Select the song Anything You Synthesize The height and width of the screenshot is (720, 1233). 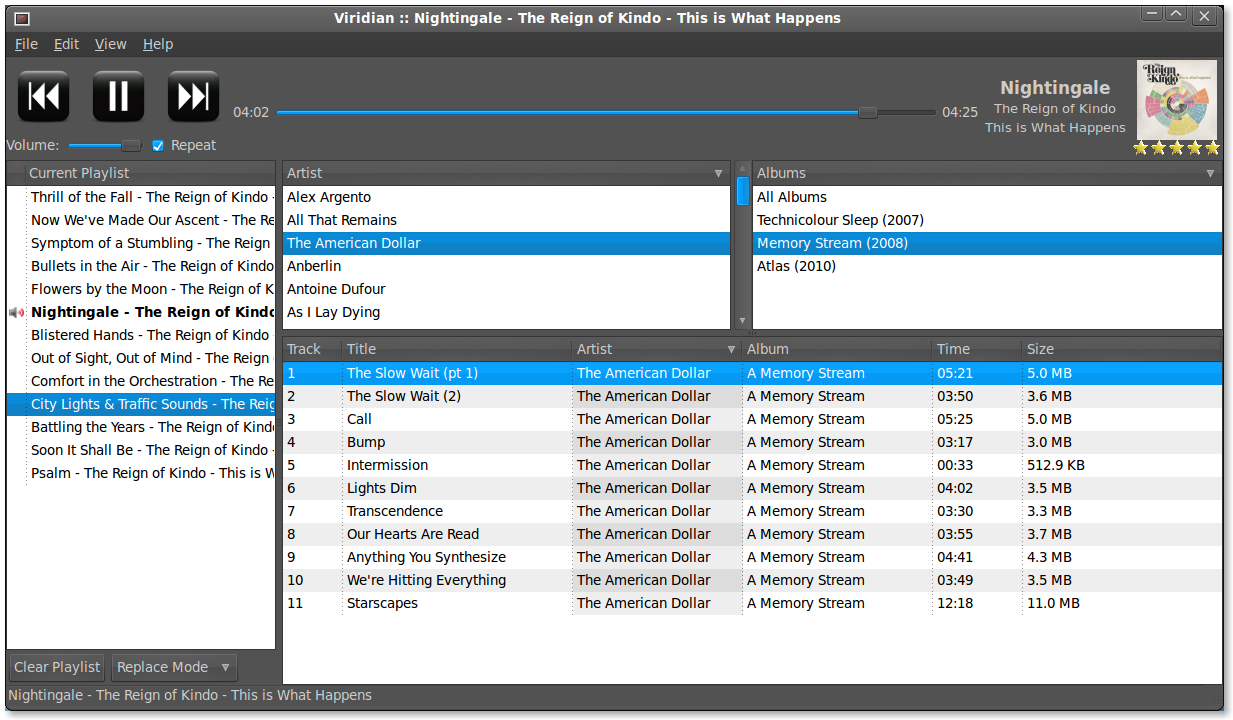752,557
